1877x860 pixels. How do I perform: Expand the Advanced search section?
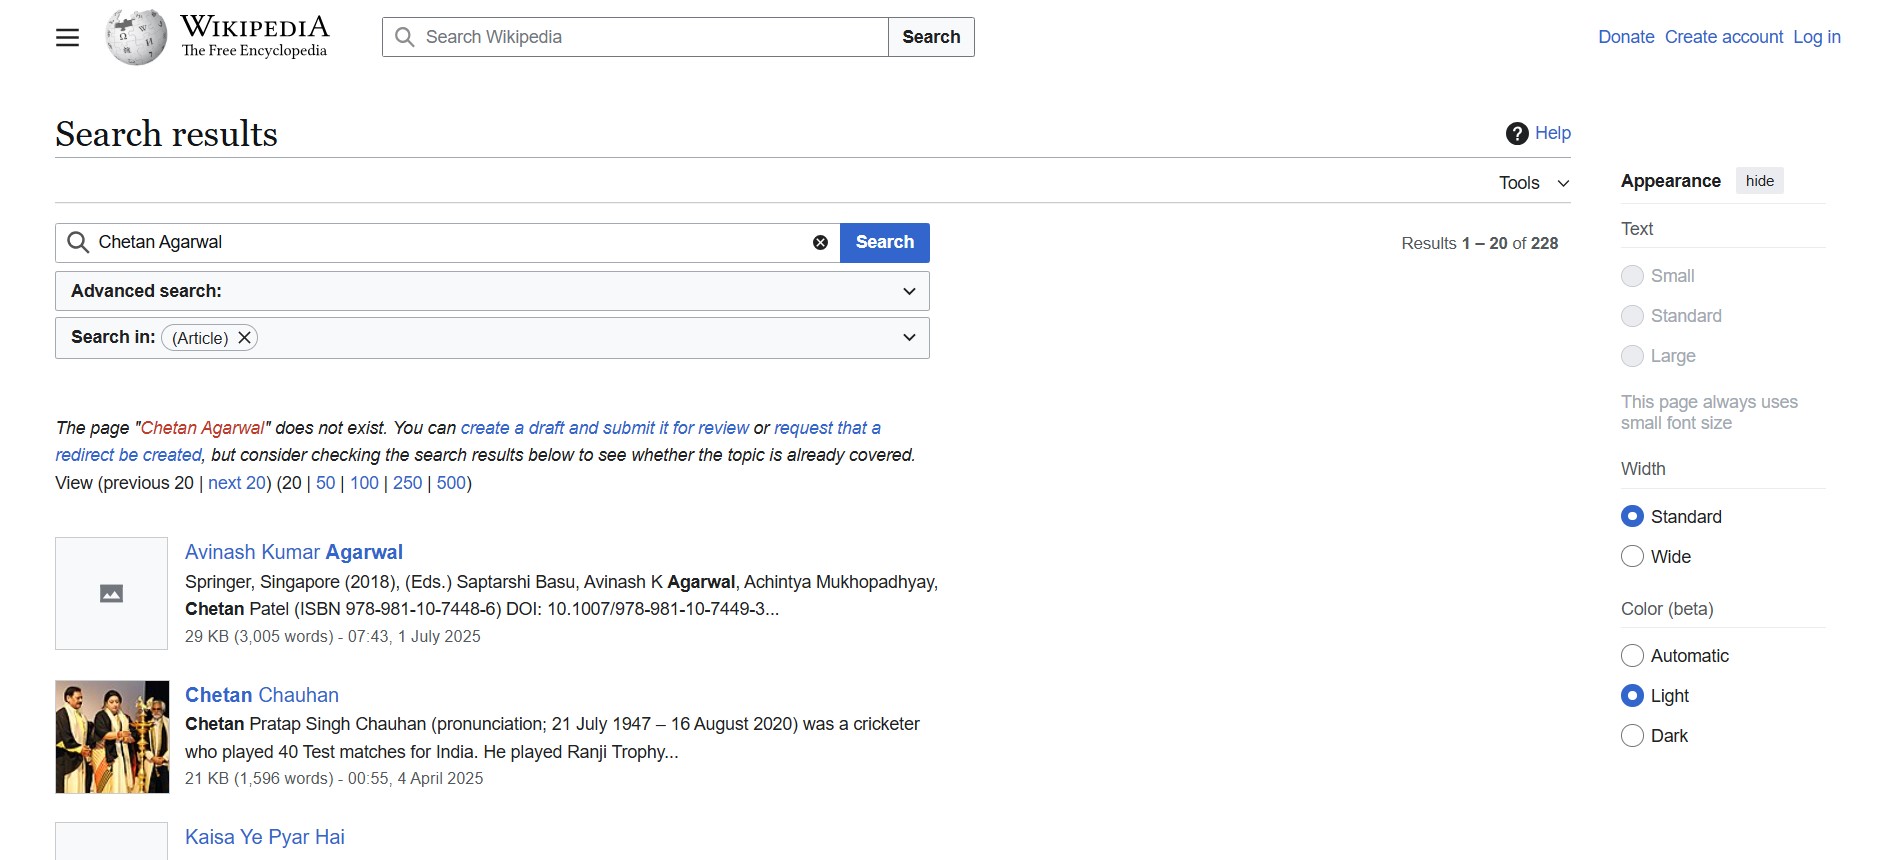click(908, 291)
